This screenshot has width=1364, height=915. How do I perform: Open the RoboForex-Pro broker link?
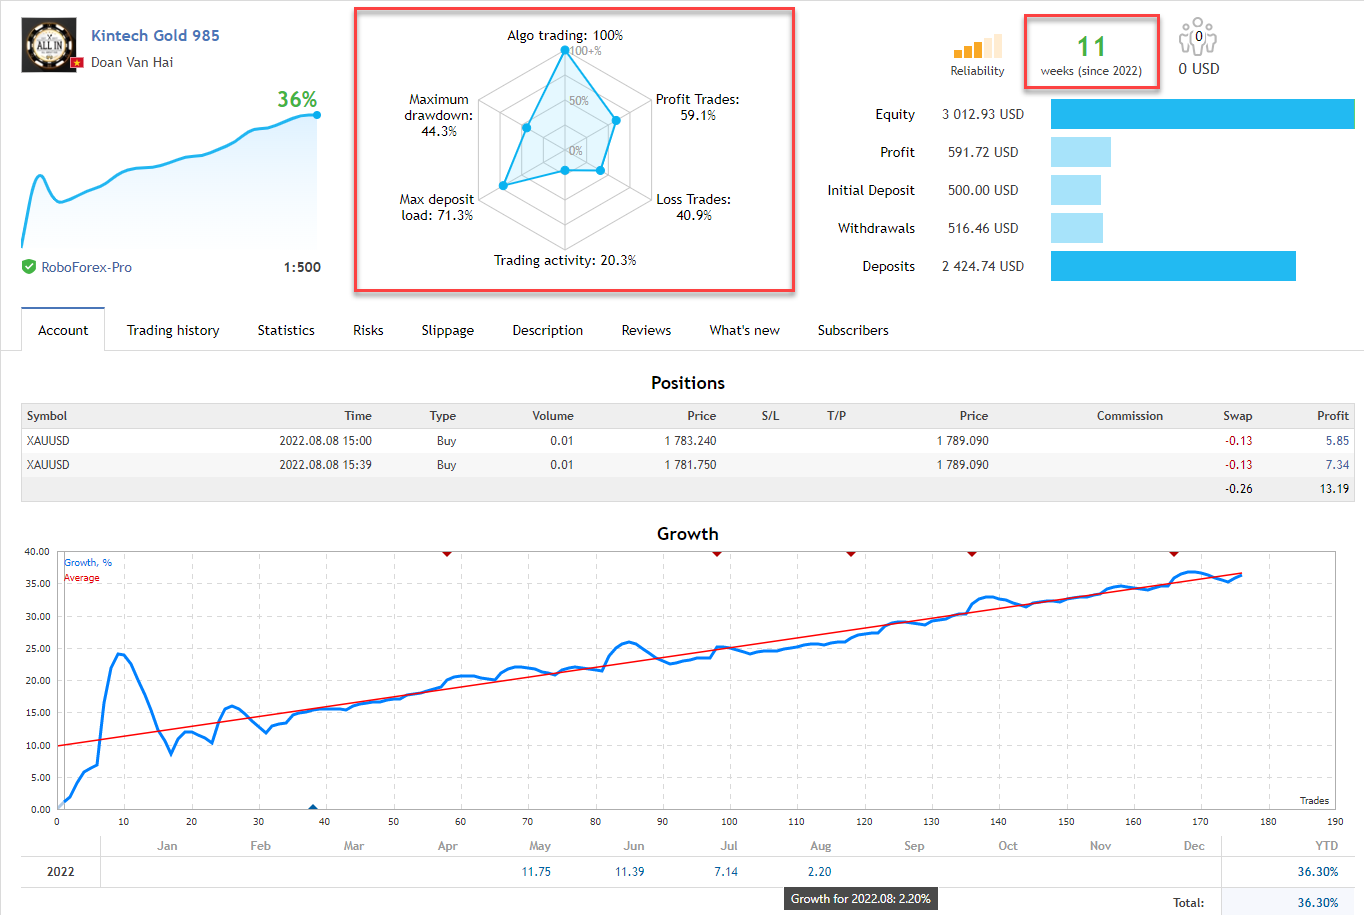coord(86,267)
